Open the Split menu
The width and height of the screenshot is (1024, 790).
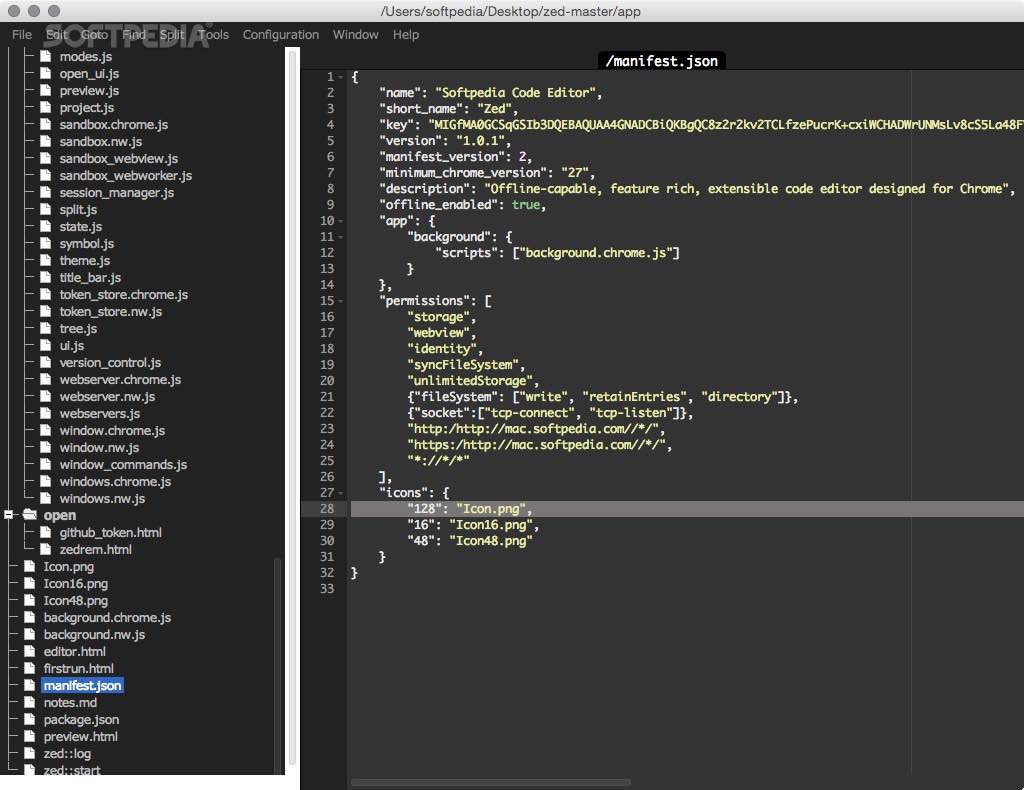(x=172, y=35)
